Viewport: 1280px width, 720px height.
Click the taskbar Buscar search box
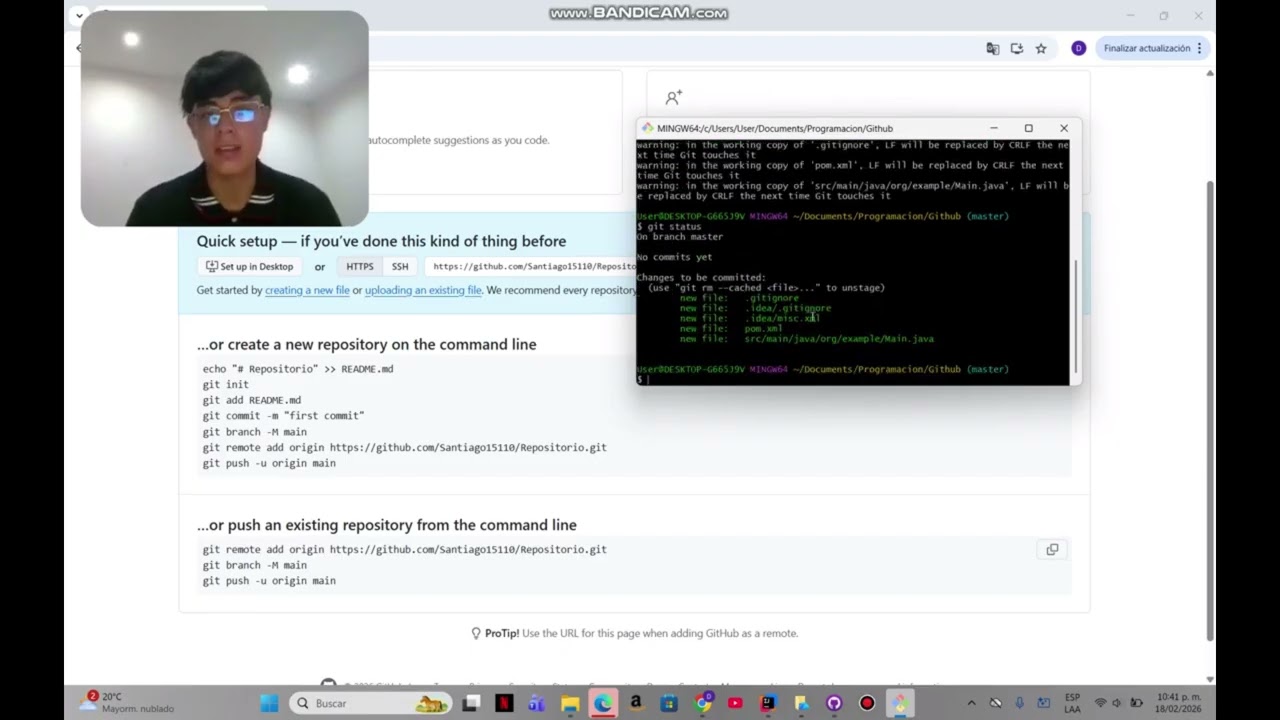pyautogui.click(x=371, y=703)
